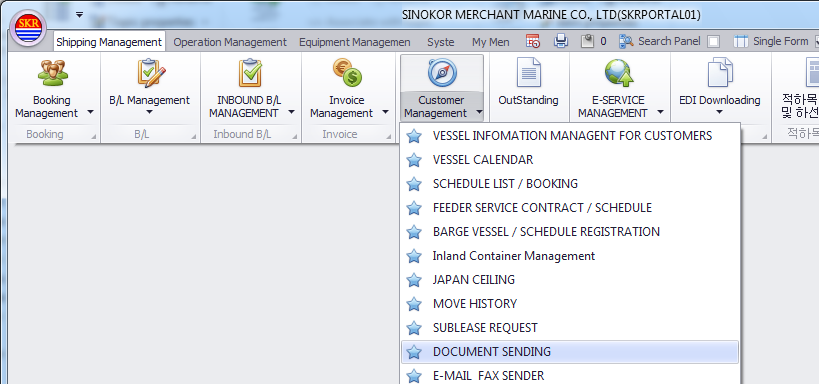Expand the Booking Management dropdown arrow

[90, 112]
